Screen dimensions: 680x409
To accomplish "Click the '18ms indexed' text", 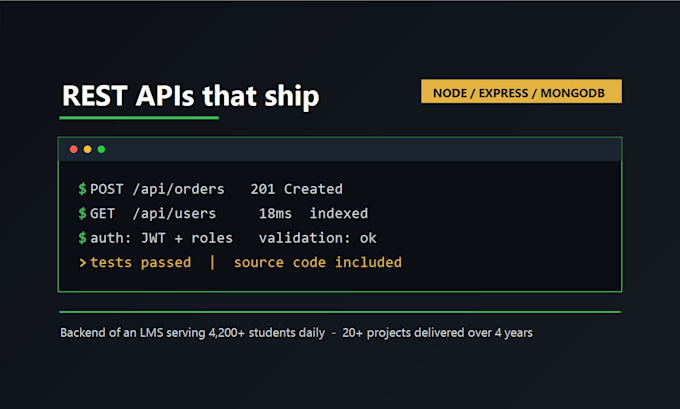I will click(313, 213).
